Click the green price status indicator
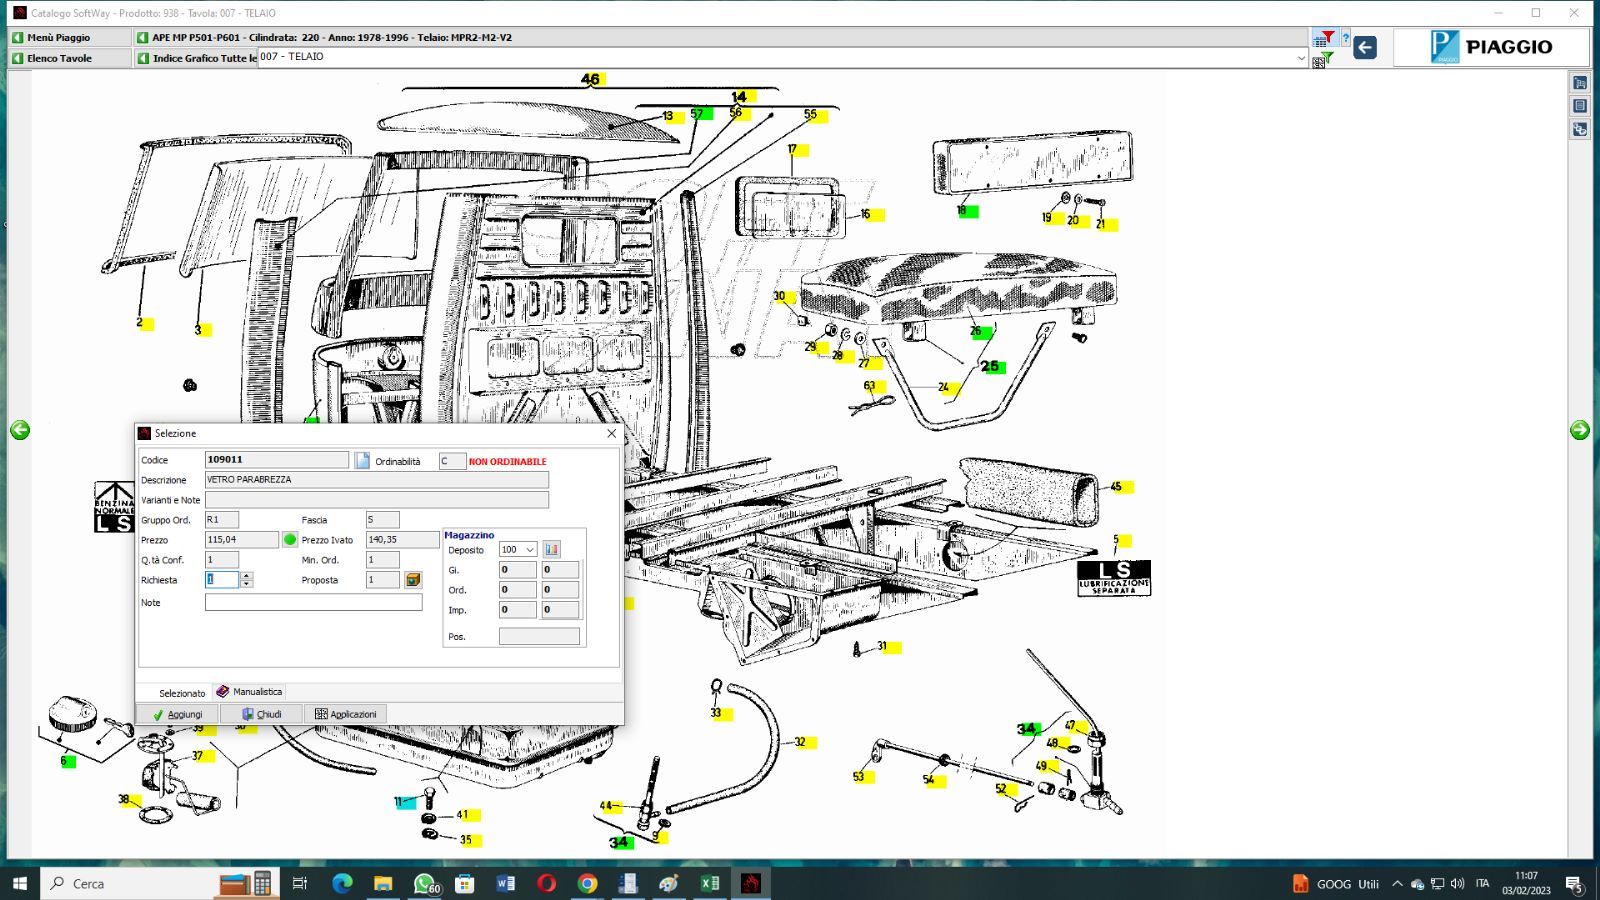The width and height of the screenshot is (1600, 900). click(x=290, y=540)
